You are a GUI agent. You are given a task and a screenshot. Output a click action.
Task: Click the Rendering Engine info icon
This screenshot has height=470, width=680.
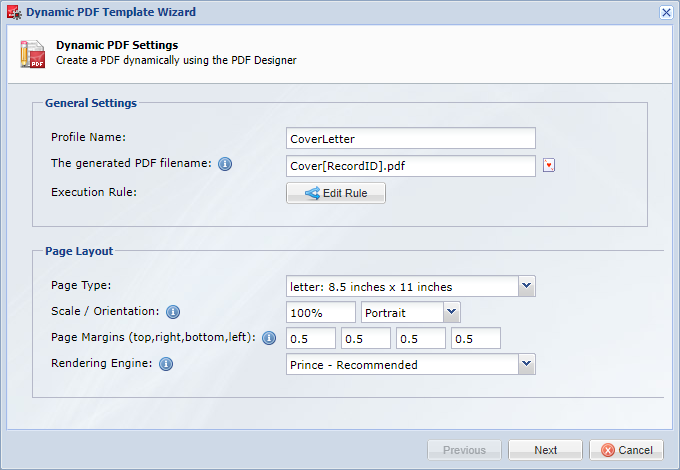tap(166, 364)
